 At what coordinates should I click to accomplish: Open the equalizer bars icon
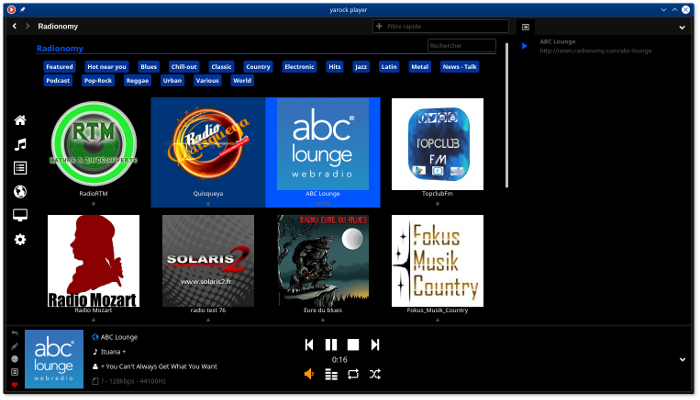tap(331, 374)
